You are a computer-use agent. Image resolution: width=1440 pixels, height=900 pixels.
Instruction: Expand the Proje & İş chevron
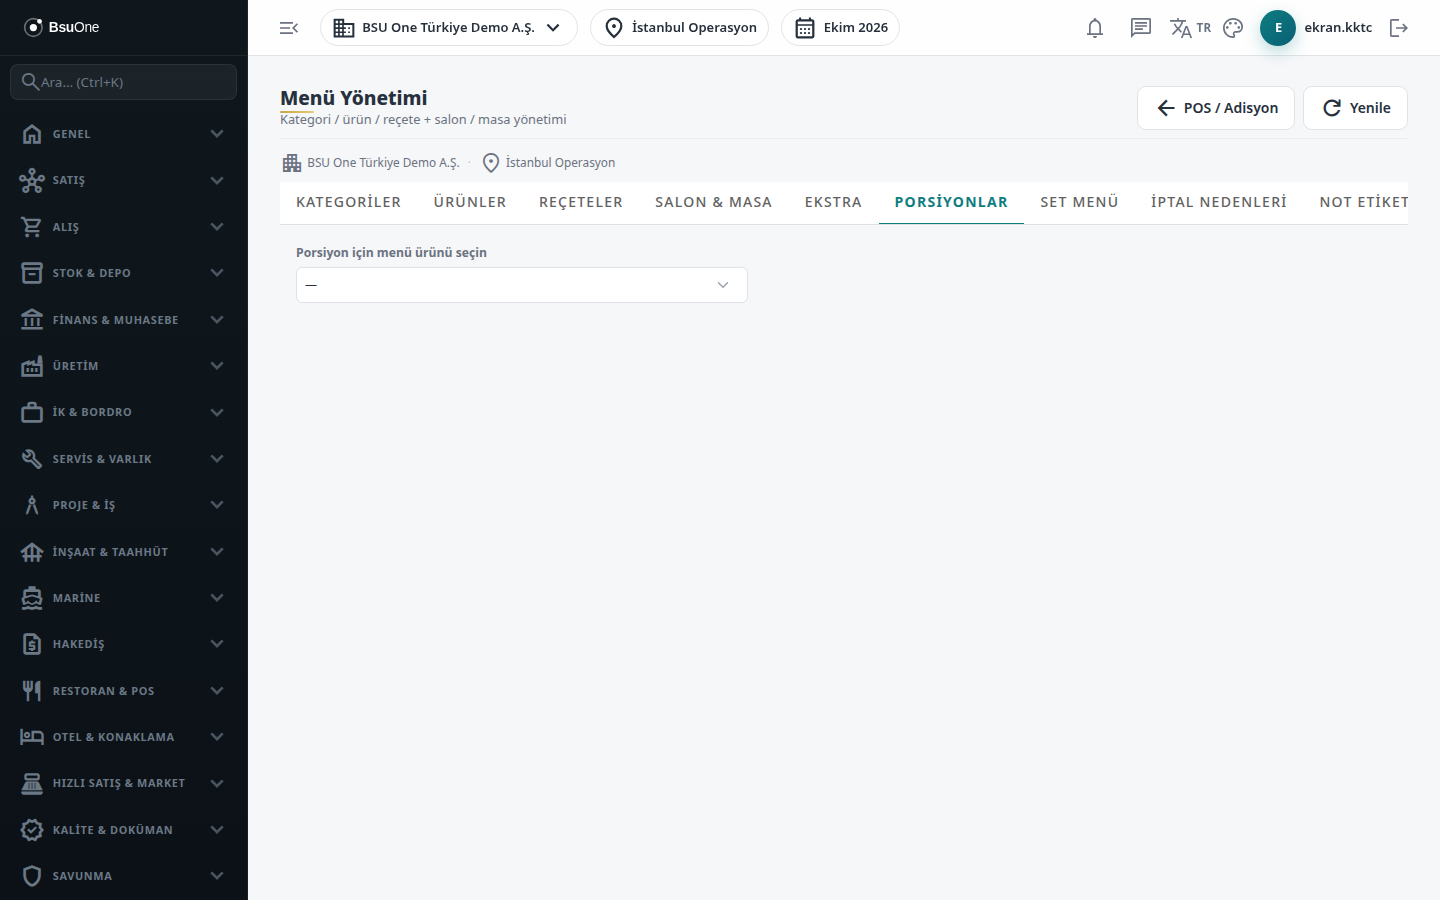[217, 505]
